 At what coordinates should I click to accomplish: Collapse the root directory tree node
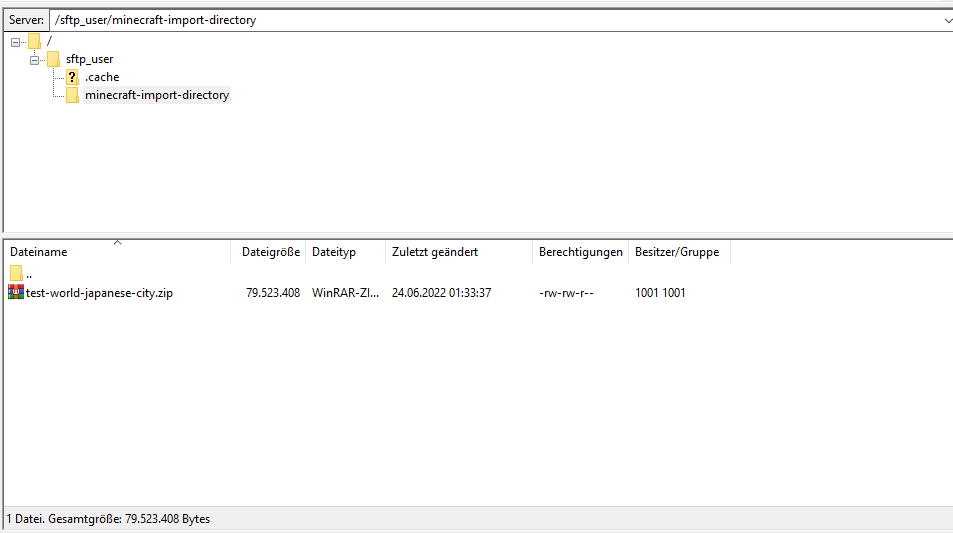point(16,41)
